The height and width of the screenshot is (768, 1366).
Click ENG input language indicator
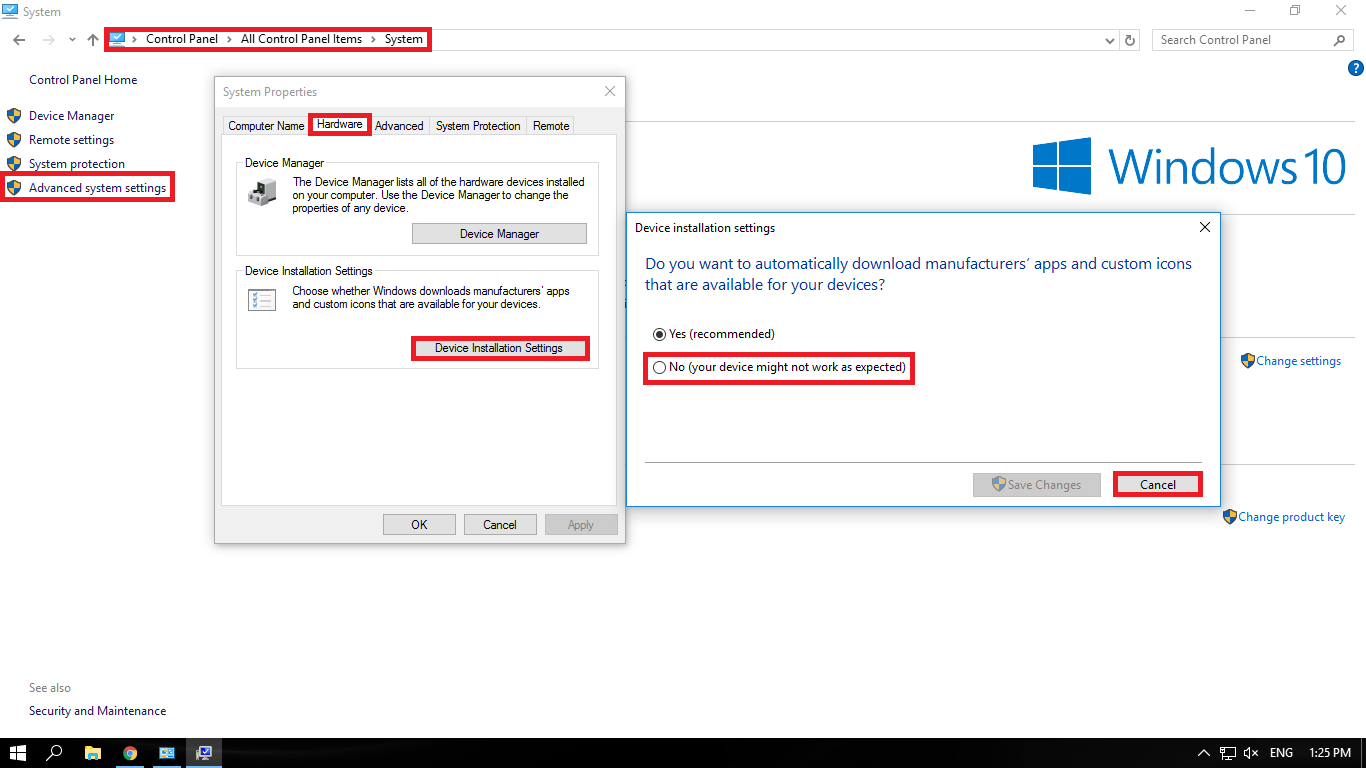coord(1281,753)
